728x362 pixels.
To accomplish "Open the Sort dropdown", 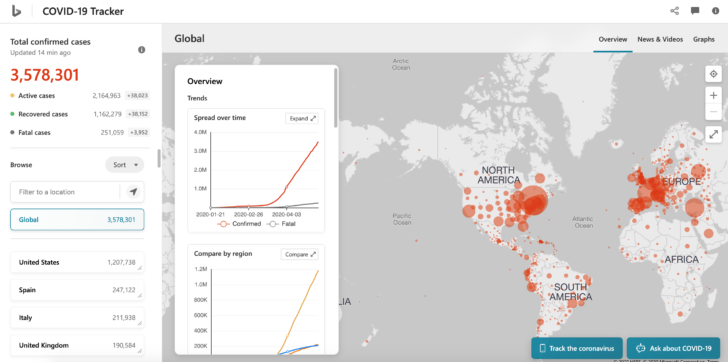I will (125, 165).
